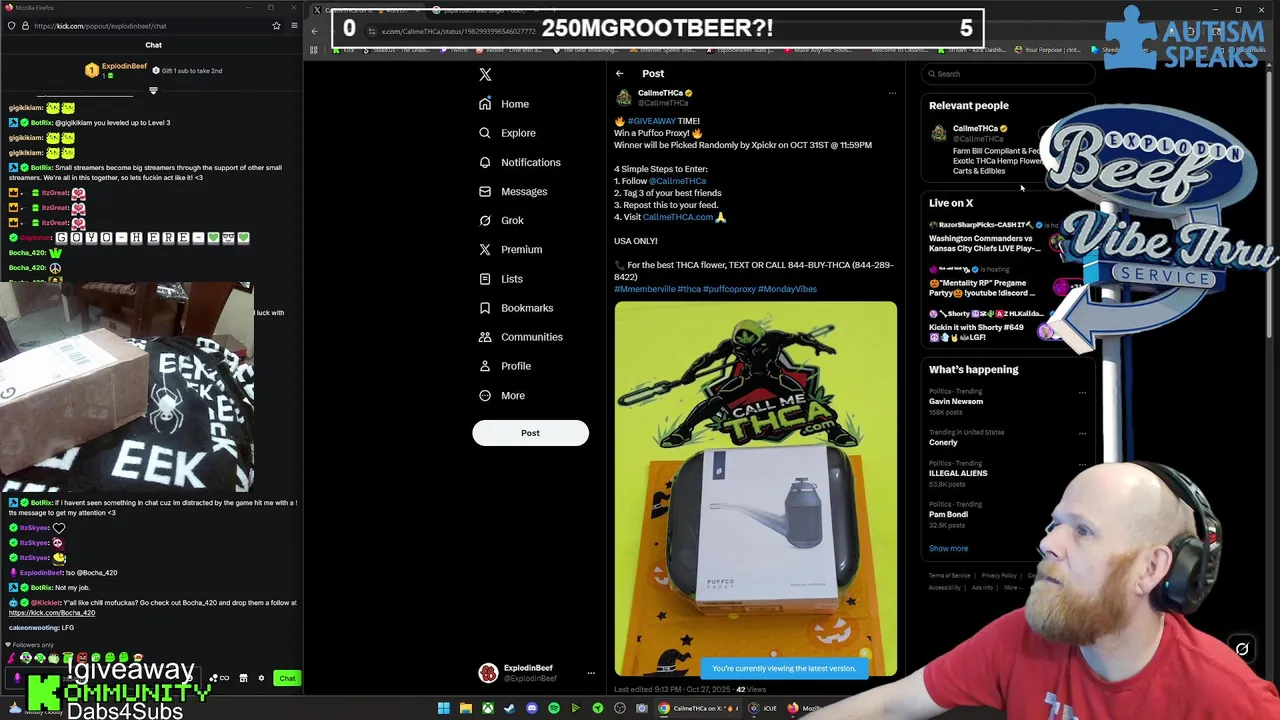
Task: Open Bookmarks in X sidebar
Action: [x=515, y=308]
